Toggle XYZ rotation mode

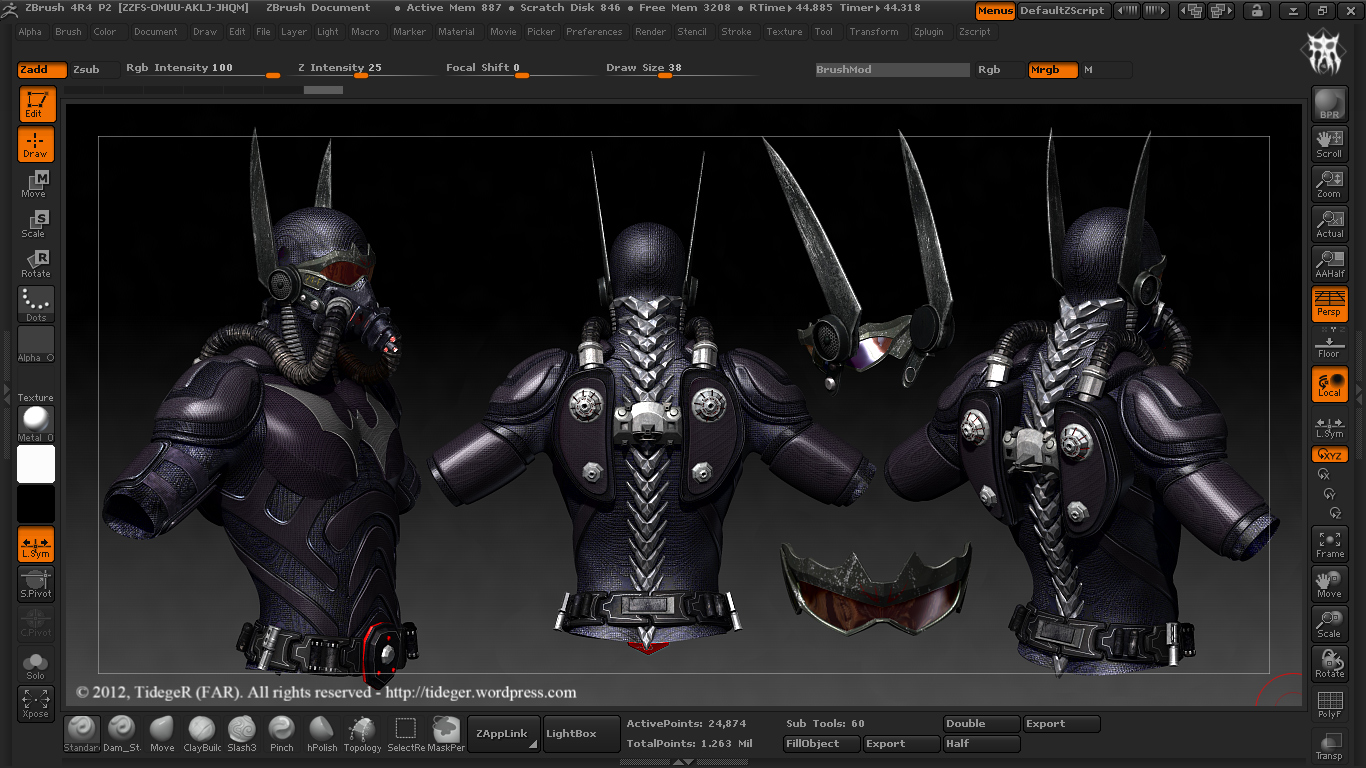1330,454
